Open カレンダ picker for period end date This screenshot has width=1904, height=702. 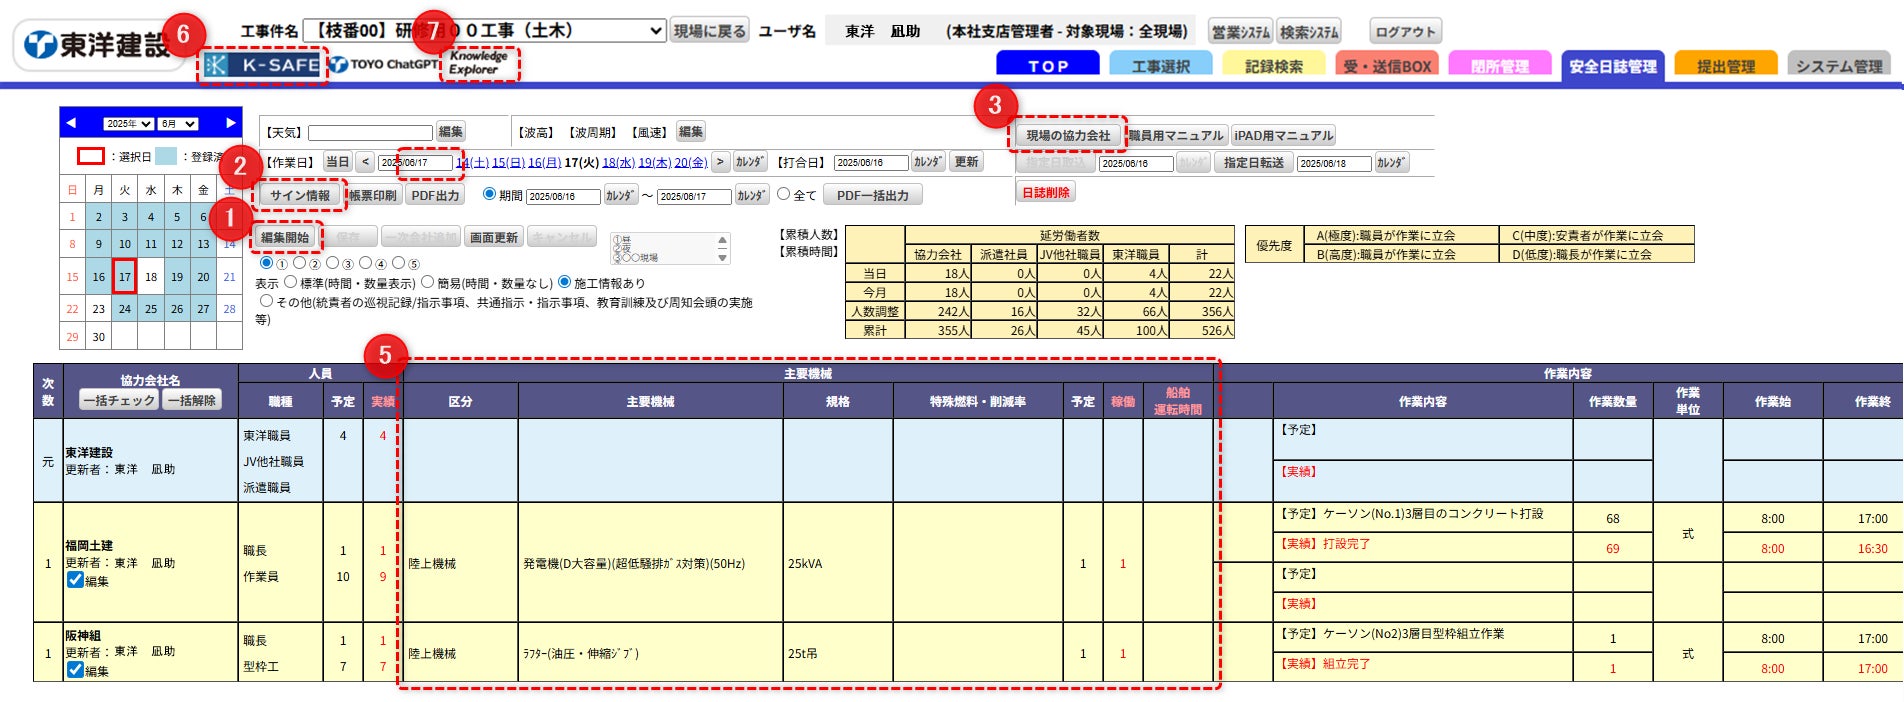pyautogui.click(x=752, y=195)
